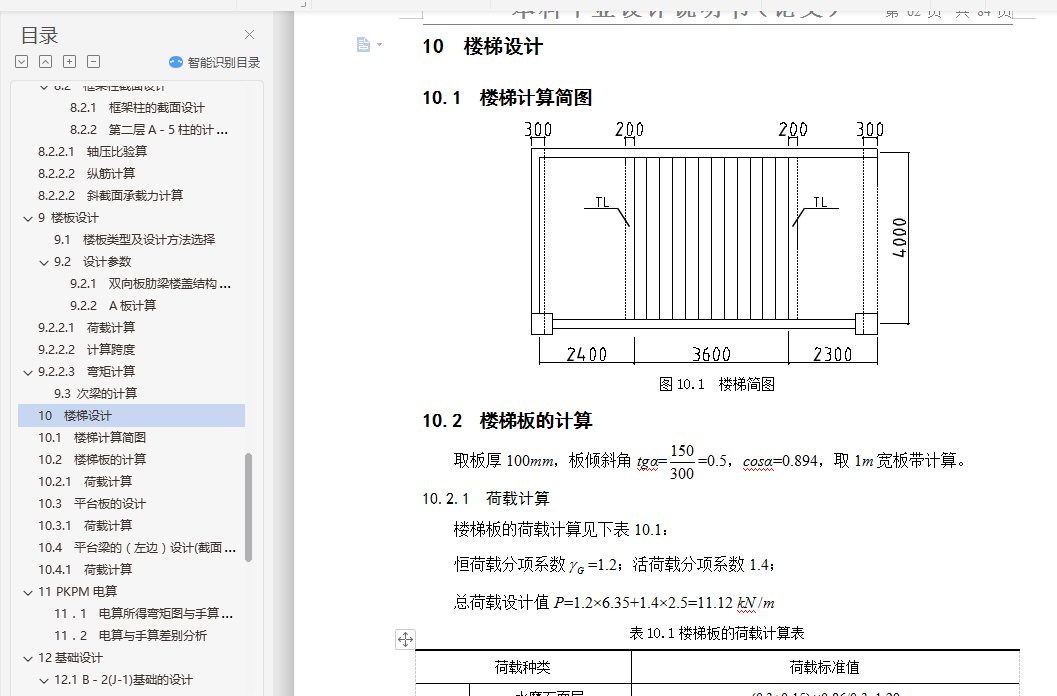Collapse the 9.2 设计参数 node
Viewport: 1057px width, 696px height.
point(44,262)
